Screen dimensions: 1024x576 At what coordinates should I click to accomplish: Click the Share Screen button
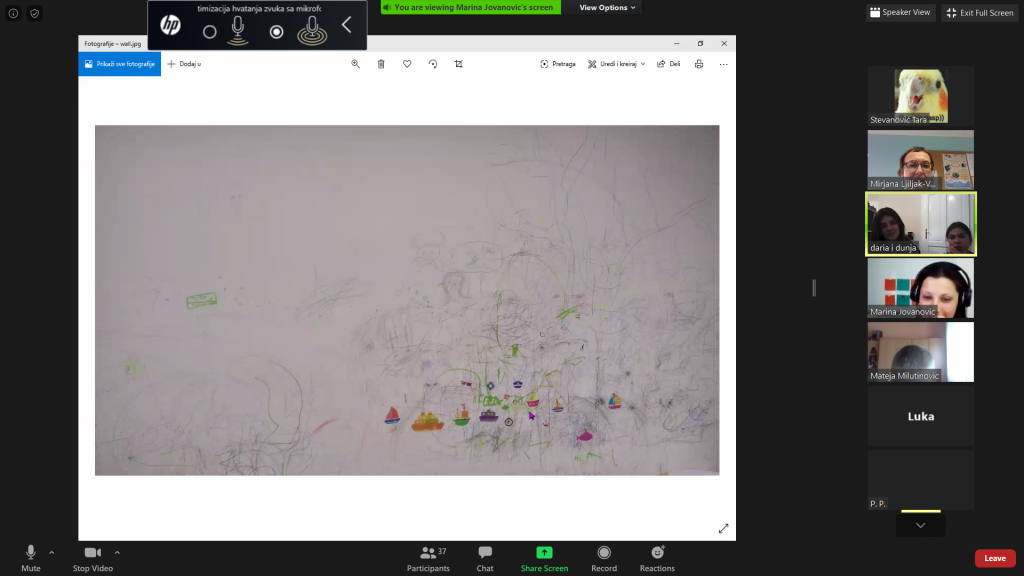[x=544, y=558]
